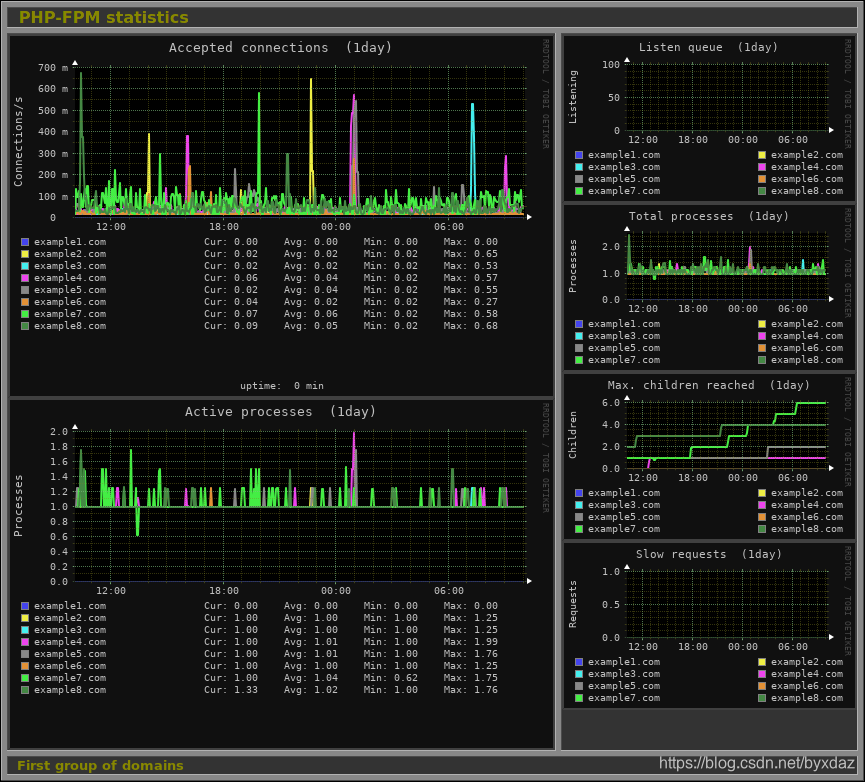Click the Active processes (1day) graph title

pos(280,412)
